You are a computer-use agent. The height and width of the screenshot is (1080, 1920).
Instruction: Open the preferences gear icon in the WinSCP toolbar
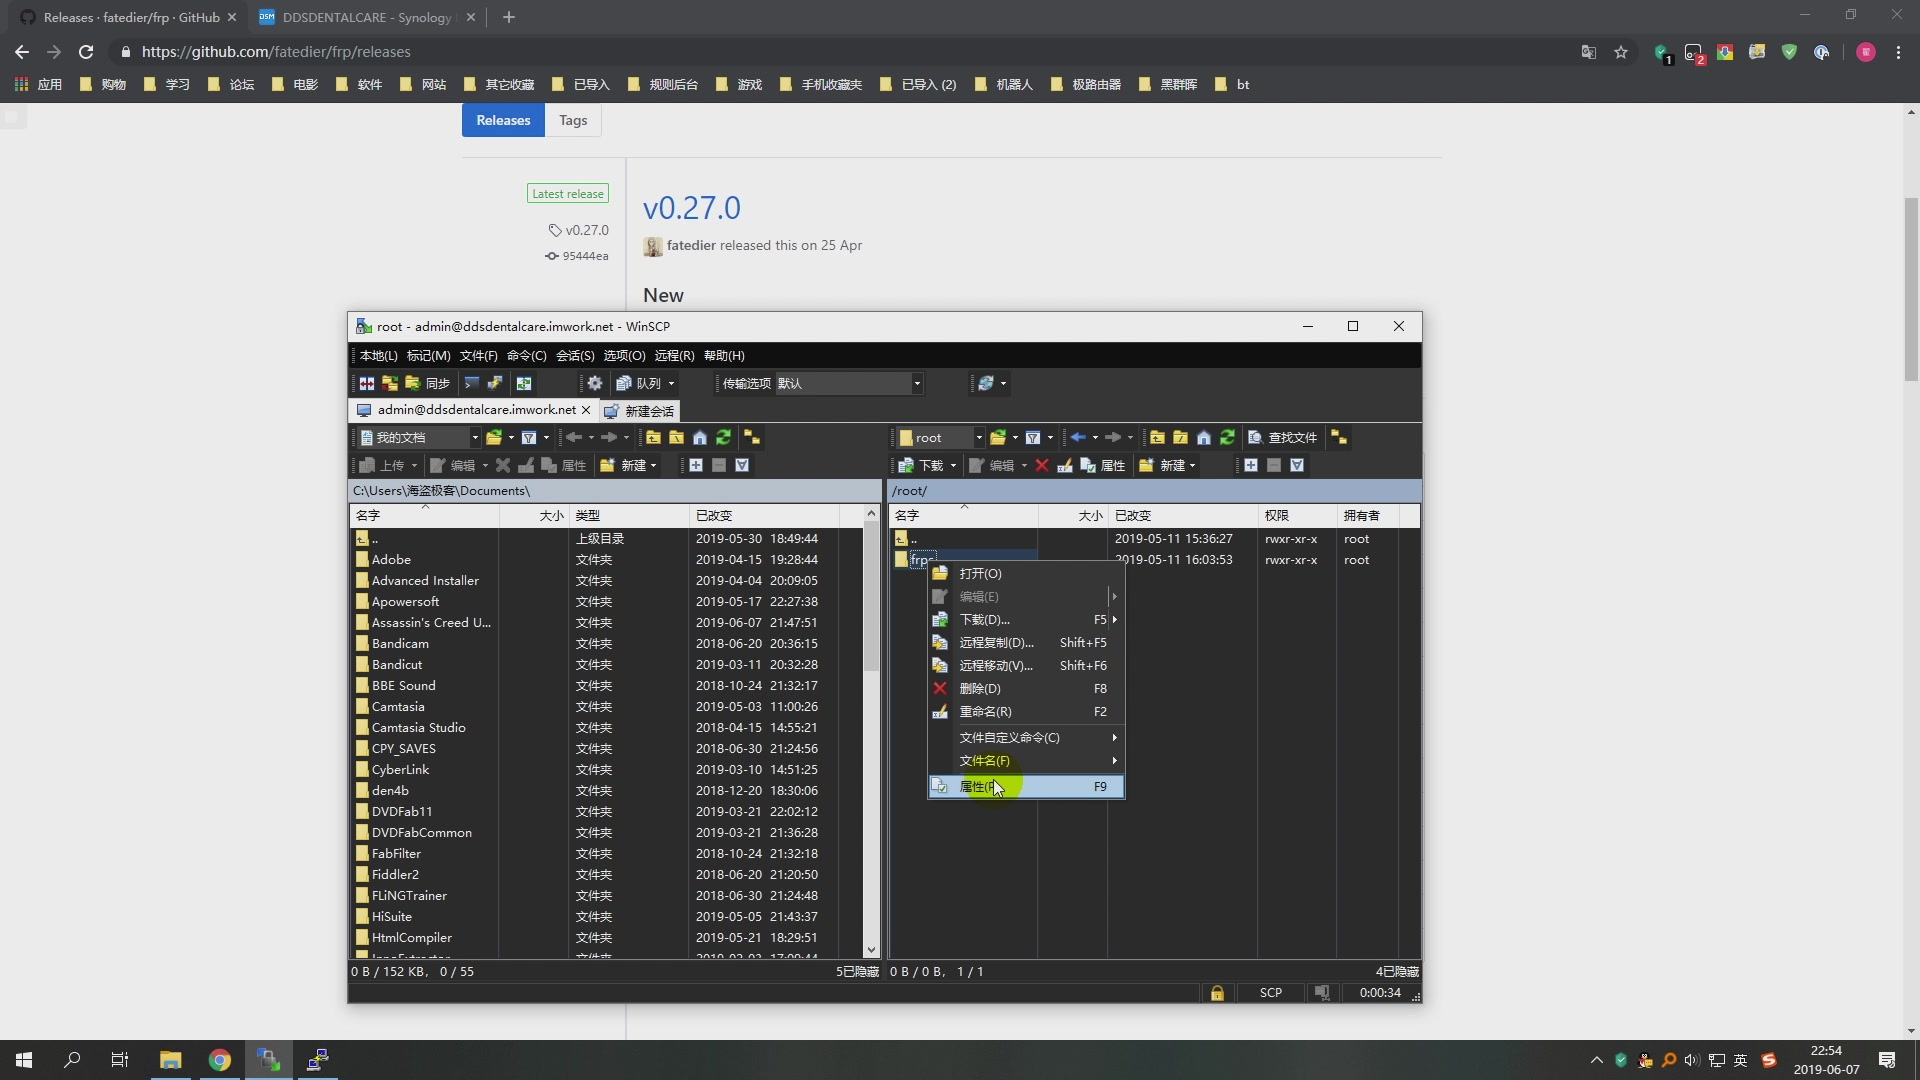click(595, 383)
